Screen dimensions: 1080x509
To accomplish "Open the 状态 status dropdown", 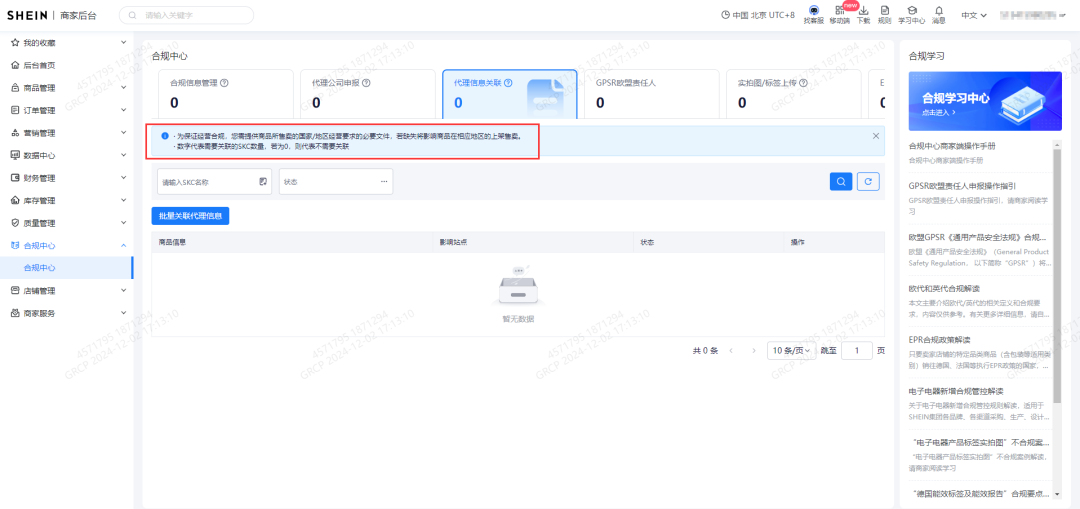I will point(336,182).
